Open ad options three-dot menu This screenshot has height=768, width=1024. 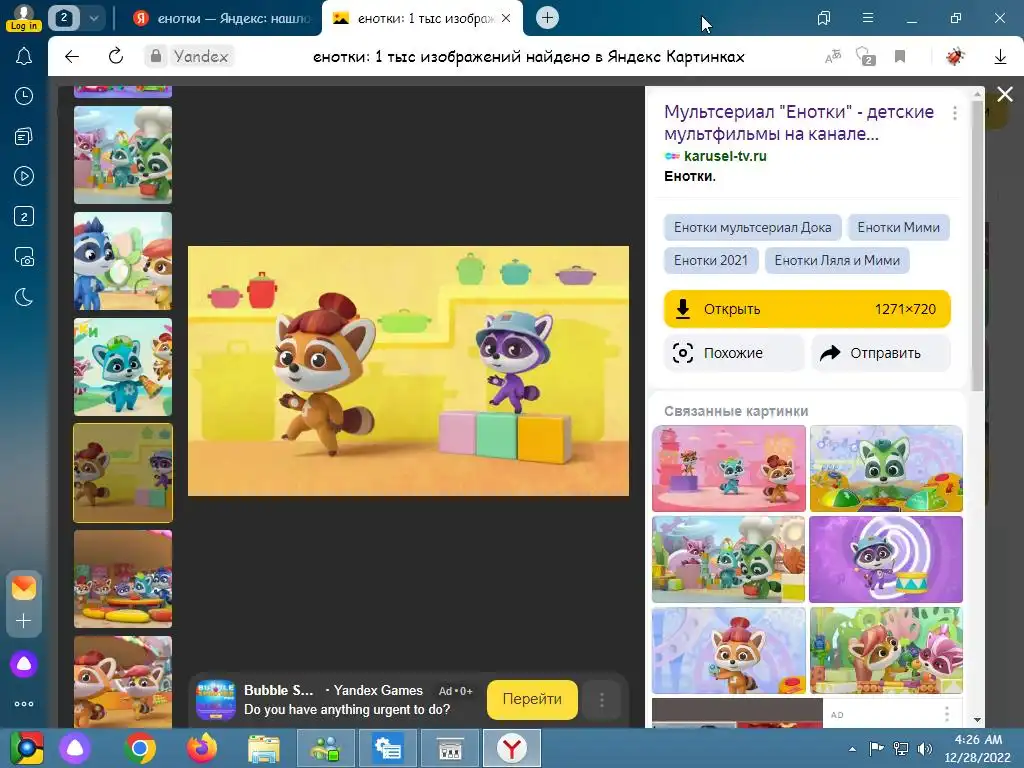[601, 700]
